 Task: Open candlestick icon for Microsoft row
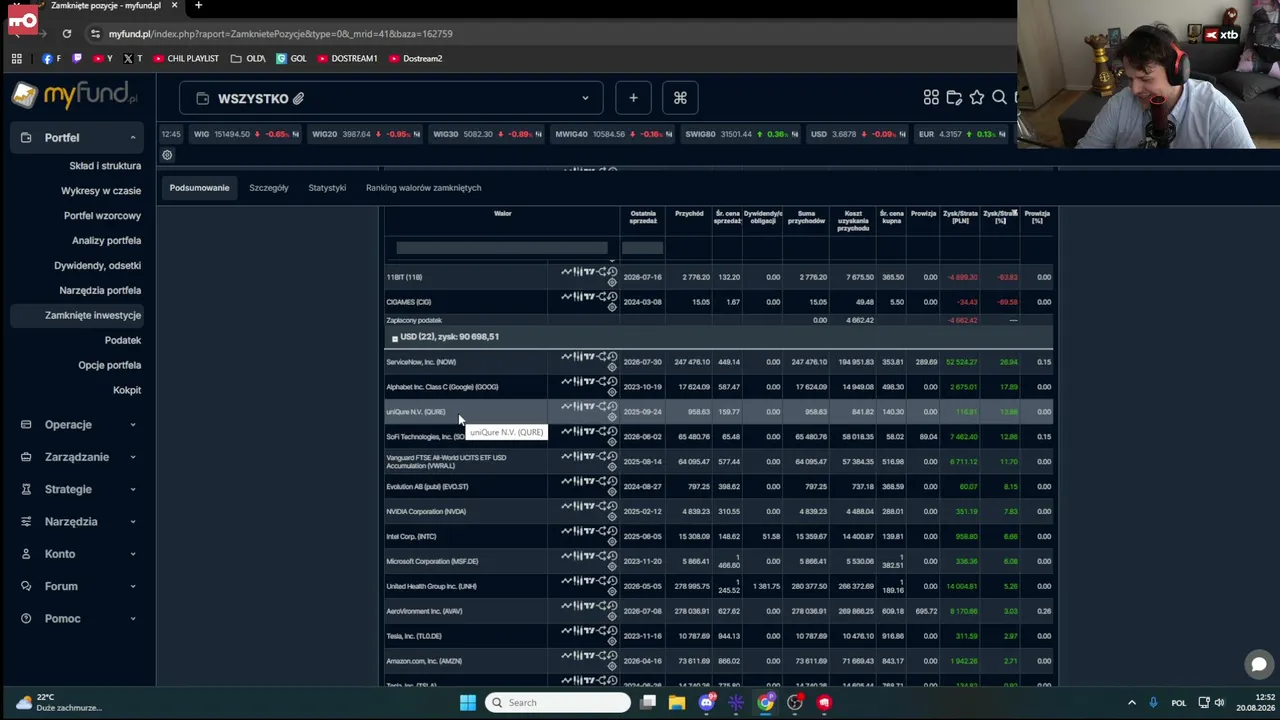tap(578, 556)
